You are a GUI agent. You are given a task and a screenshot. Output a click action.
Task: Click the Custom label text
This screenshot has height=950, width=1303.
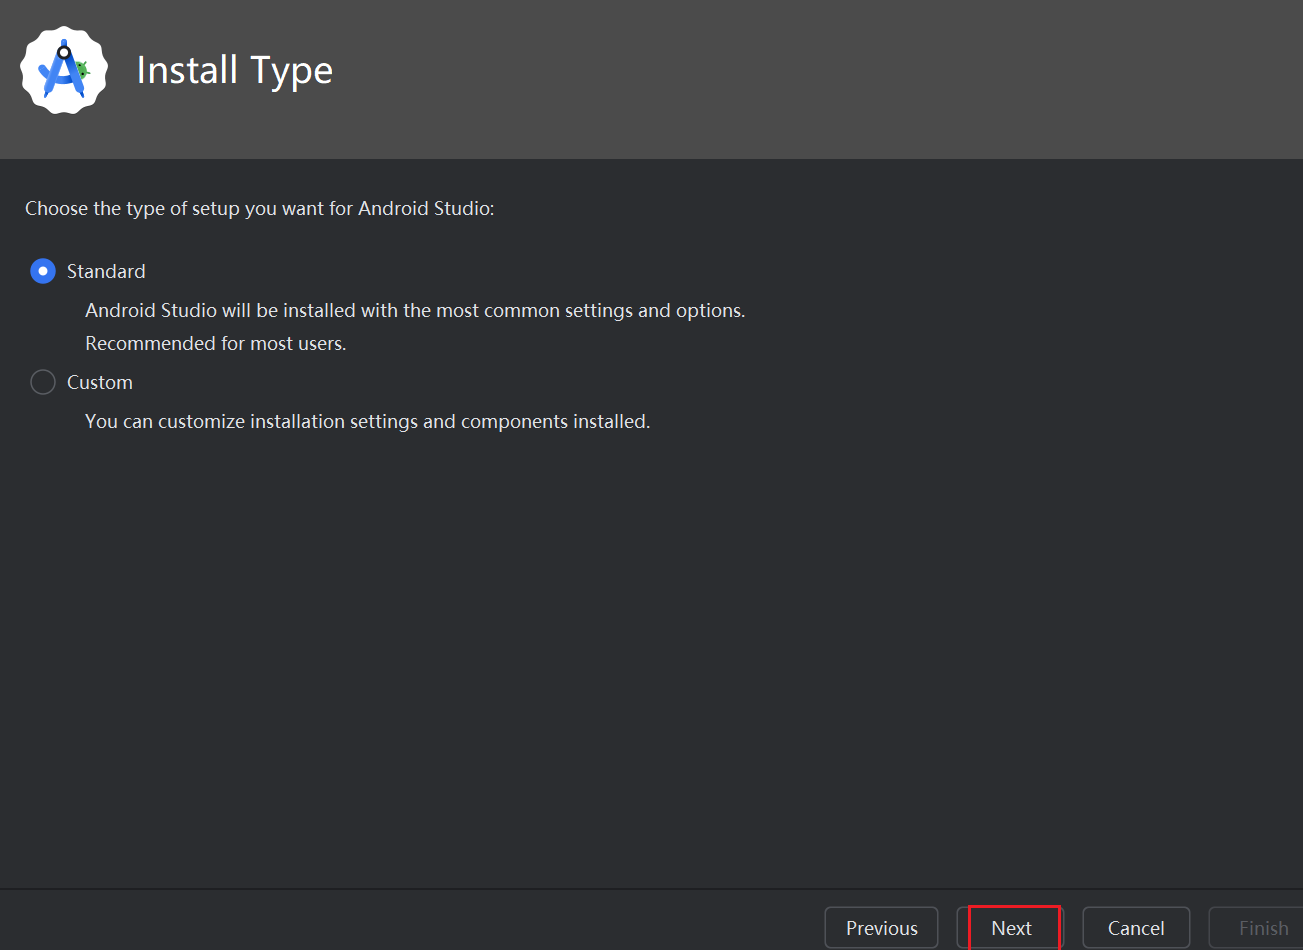[99, 382]
